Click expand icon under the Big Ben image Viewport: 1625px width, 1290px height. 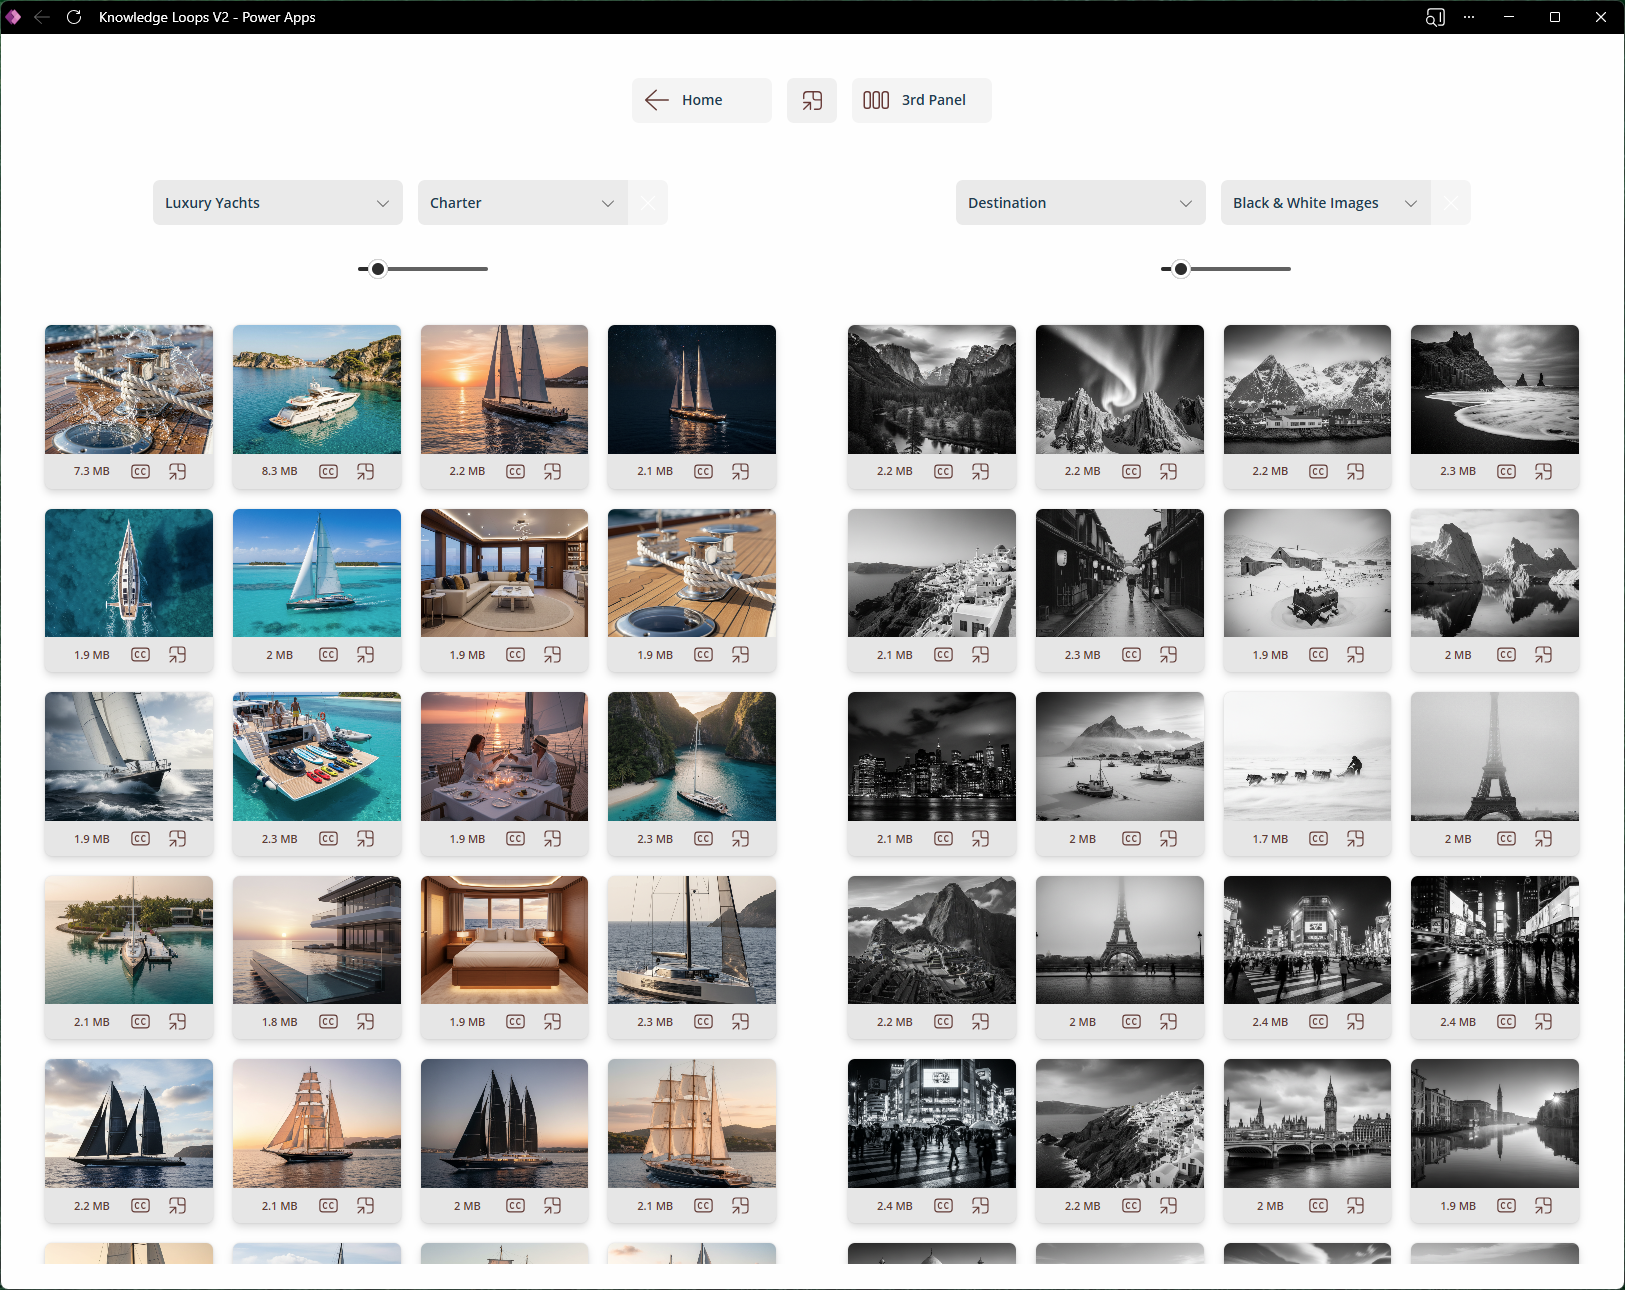point(1355,1206)
